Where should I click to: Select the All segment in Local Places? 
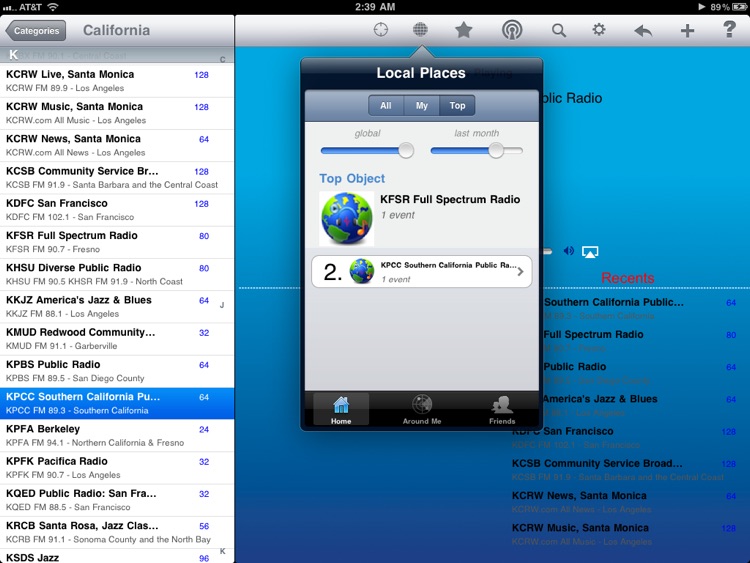tap(386, 106)
